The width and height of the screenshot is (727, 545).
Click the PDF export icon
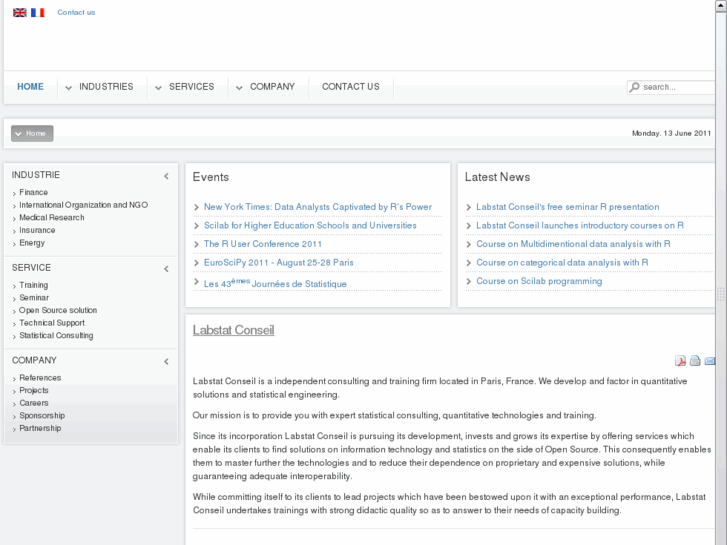(680, 361)
